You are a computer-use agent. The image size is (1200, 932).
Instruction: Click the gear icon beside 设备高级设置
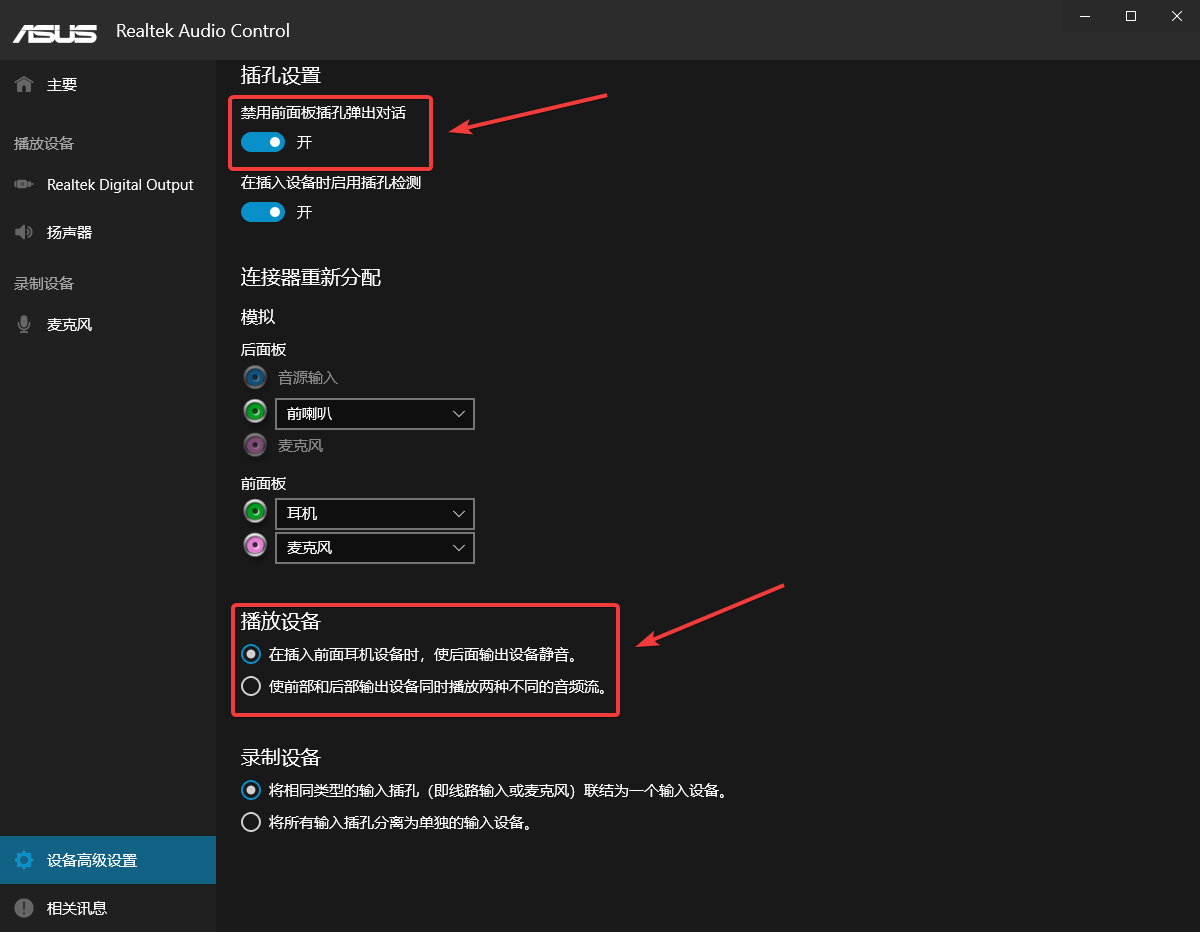tap(24, 860)
